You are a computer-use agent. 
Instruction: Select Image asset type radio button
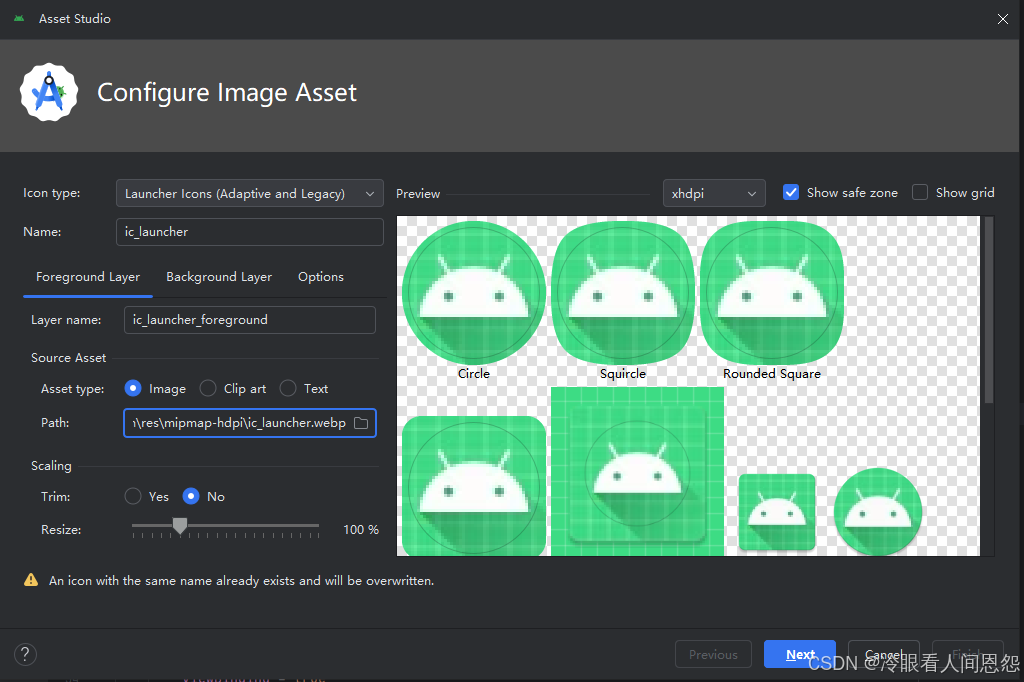pos(133,389)
